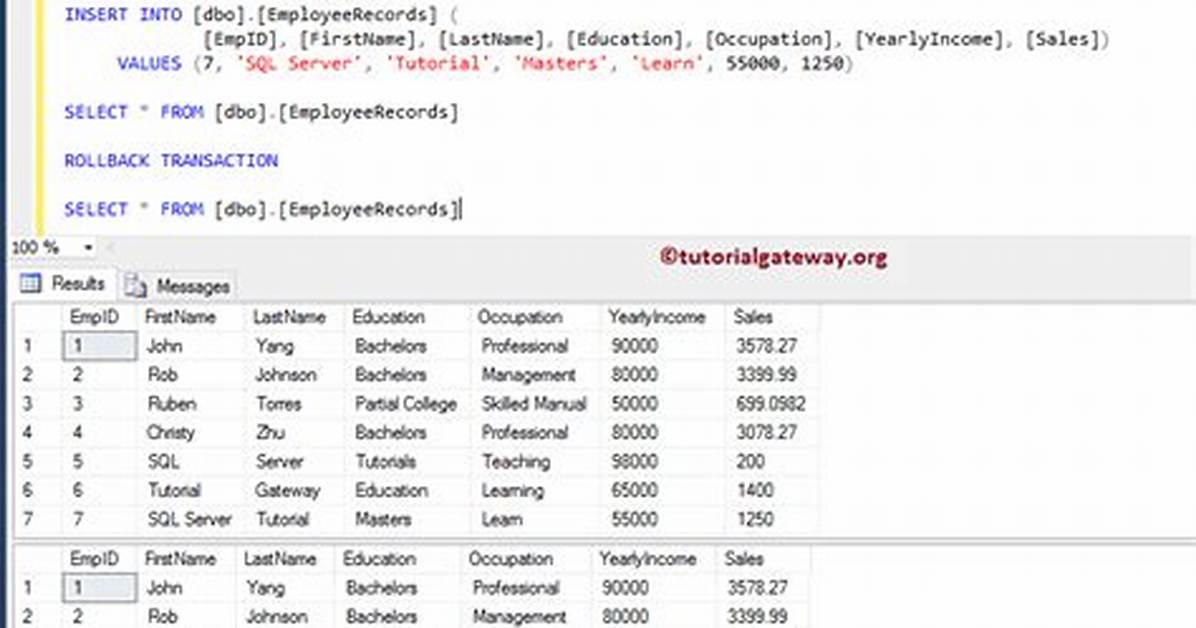Click the cell containing Ruben

click(172, 404)
